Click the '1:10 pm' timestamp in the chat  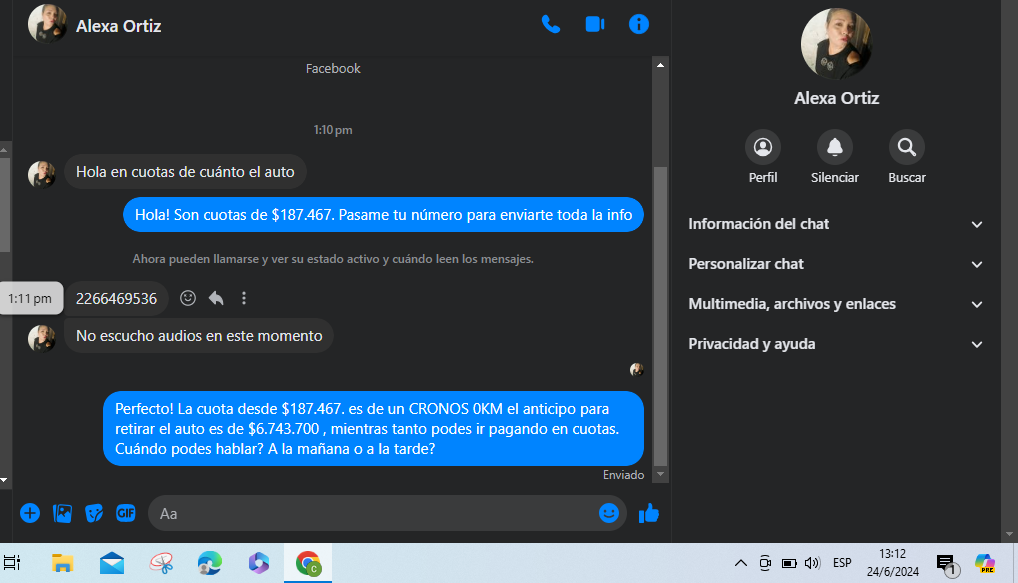click(333, 130)
